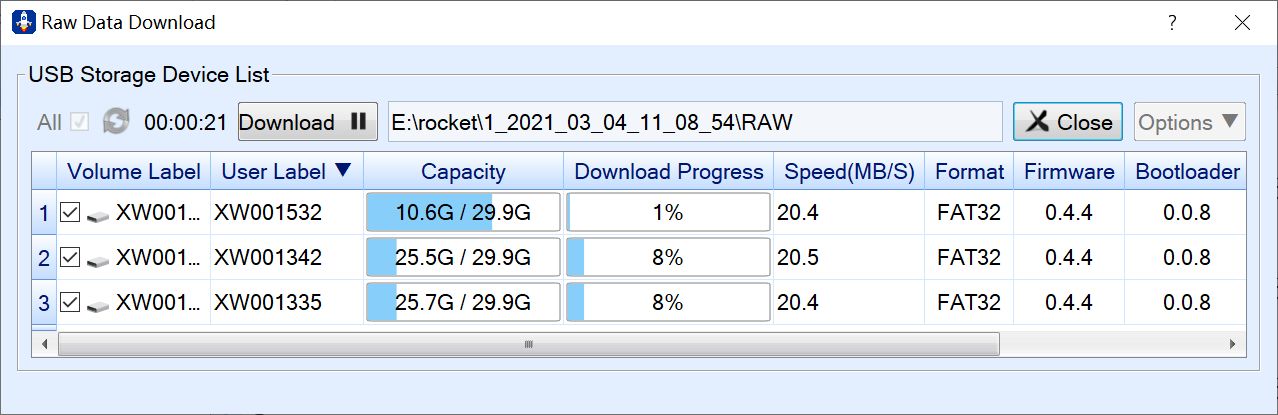
Task: Click the Download Progress column header
Action: (x=669, y=171)
